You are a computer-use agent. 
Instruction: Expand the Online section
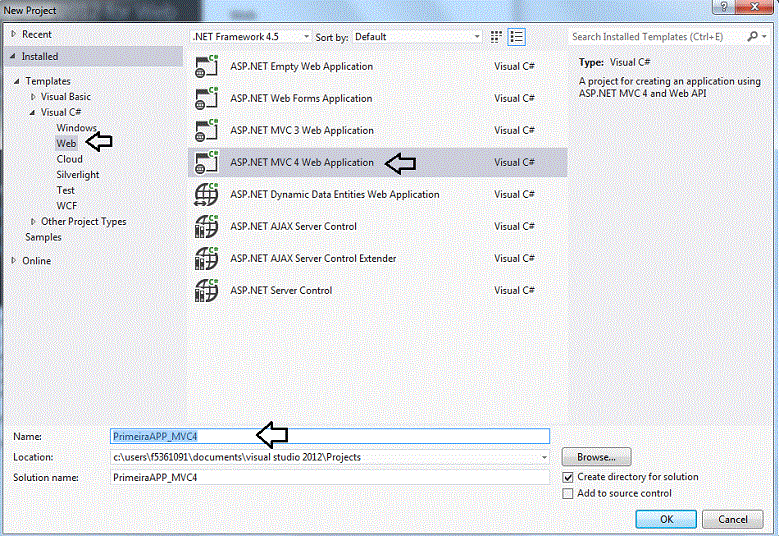[x=13, y=260]
